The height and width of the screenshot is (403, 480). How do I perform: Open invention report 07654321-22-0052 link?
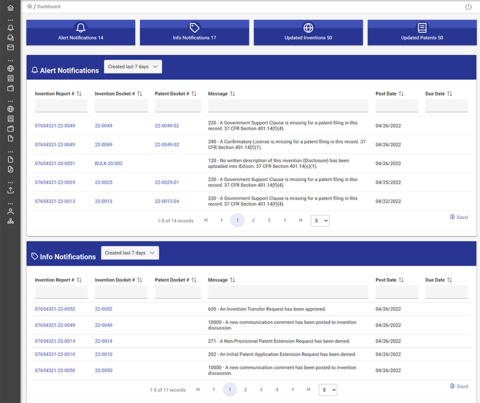(x=55, y=309)
